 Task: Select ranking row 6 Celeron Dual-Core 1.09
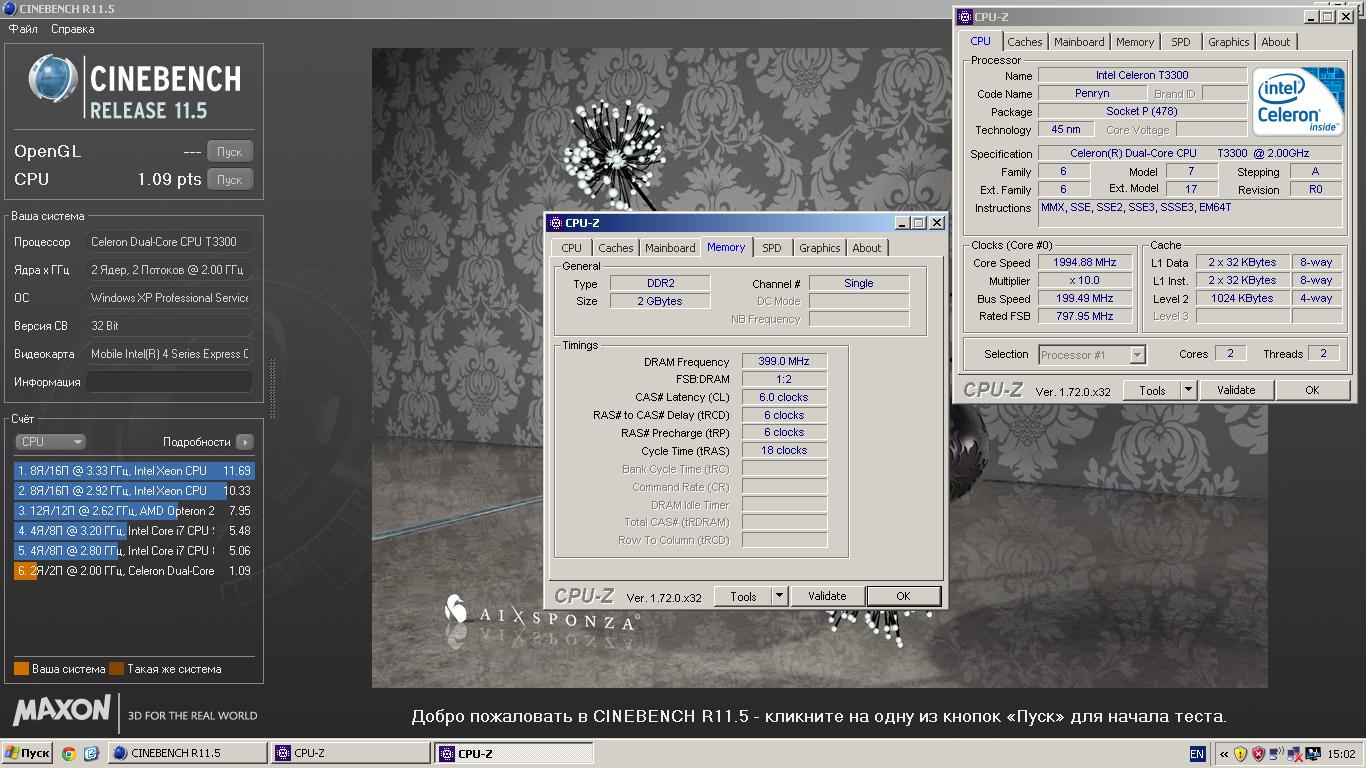coord(134,571)
